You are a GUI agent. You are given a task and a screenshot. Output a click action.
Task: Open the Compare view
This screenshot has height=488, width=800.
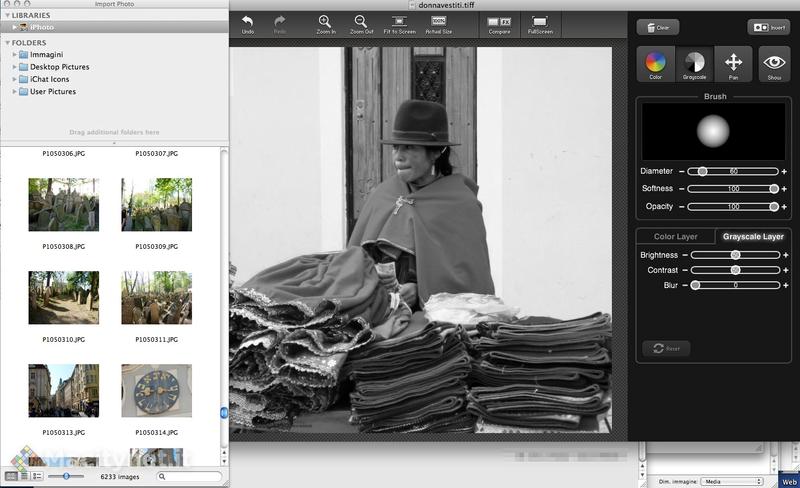click(x=499, y=21)
